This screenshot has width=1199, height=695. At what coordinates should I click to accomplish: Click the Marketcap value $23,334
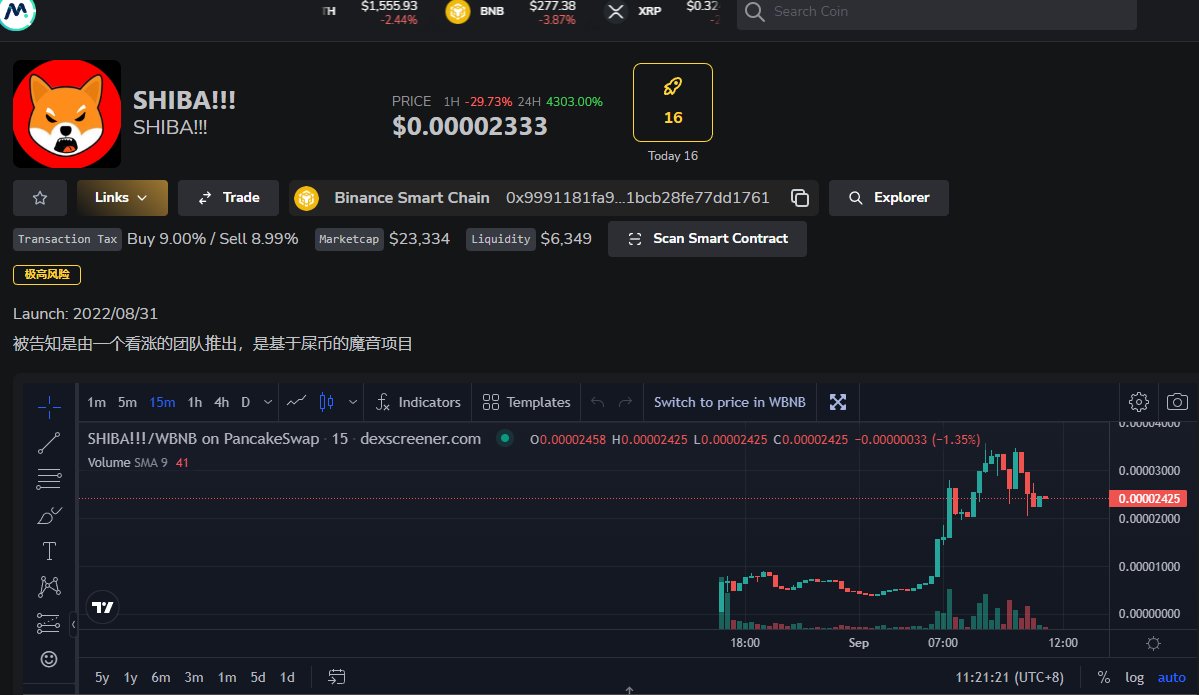[x=419, y=239]
